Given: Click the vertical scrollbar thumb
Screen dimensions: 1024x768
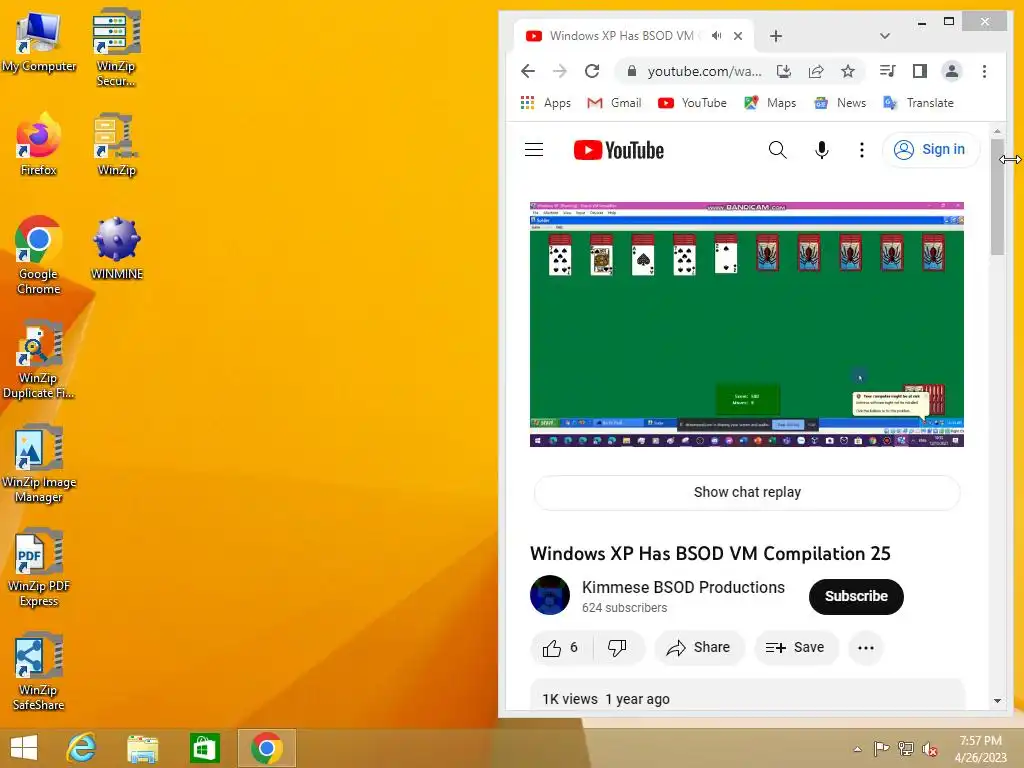Looking at the screenshot, I should point(997,196).
